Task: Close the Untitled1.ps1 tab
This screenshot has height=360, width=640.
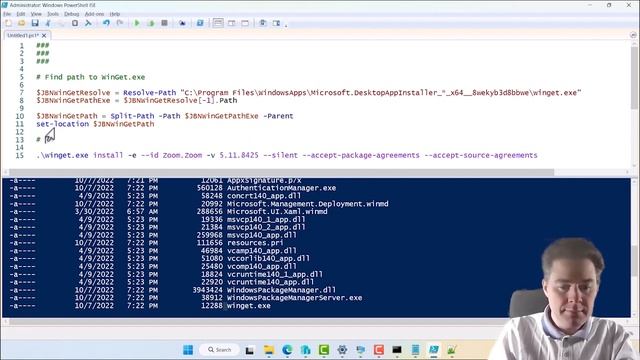Action: (x=44, y=36)
